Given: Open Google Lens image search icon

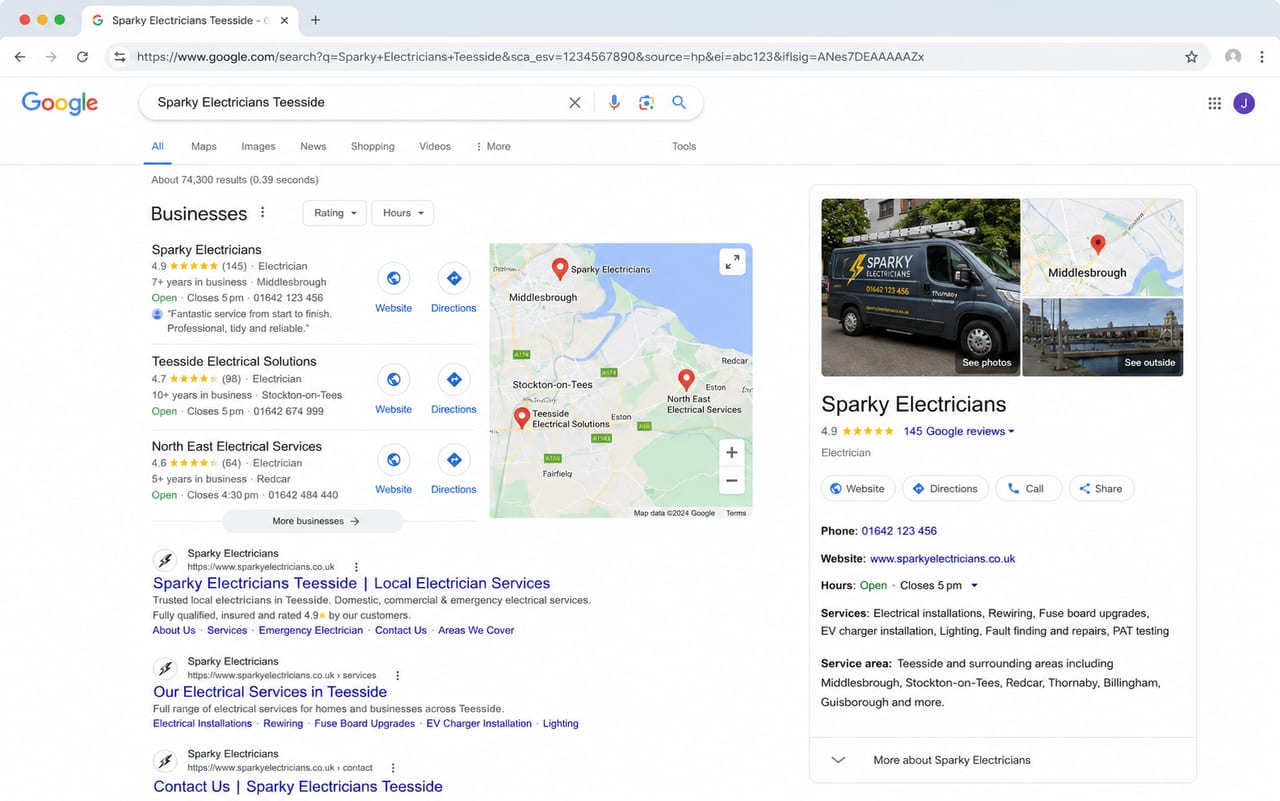Looking at the screenshot, I should point(646,102).
